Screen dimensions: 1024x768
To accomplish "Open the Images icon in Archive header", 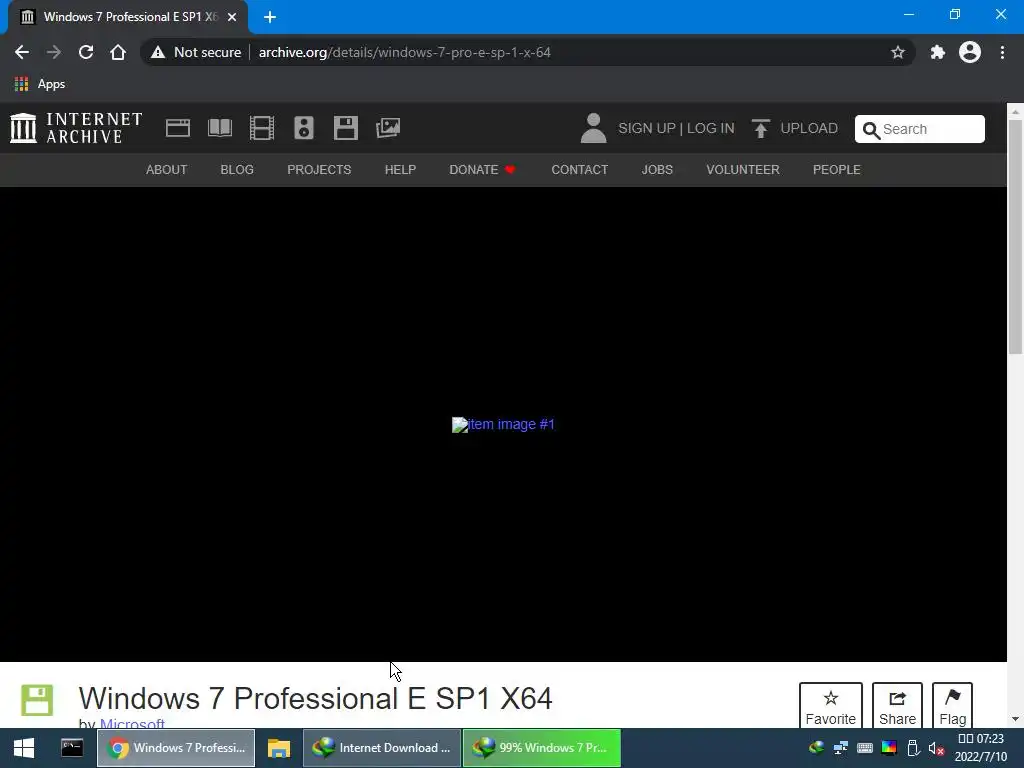I will (x=388, y=128).
